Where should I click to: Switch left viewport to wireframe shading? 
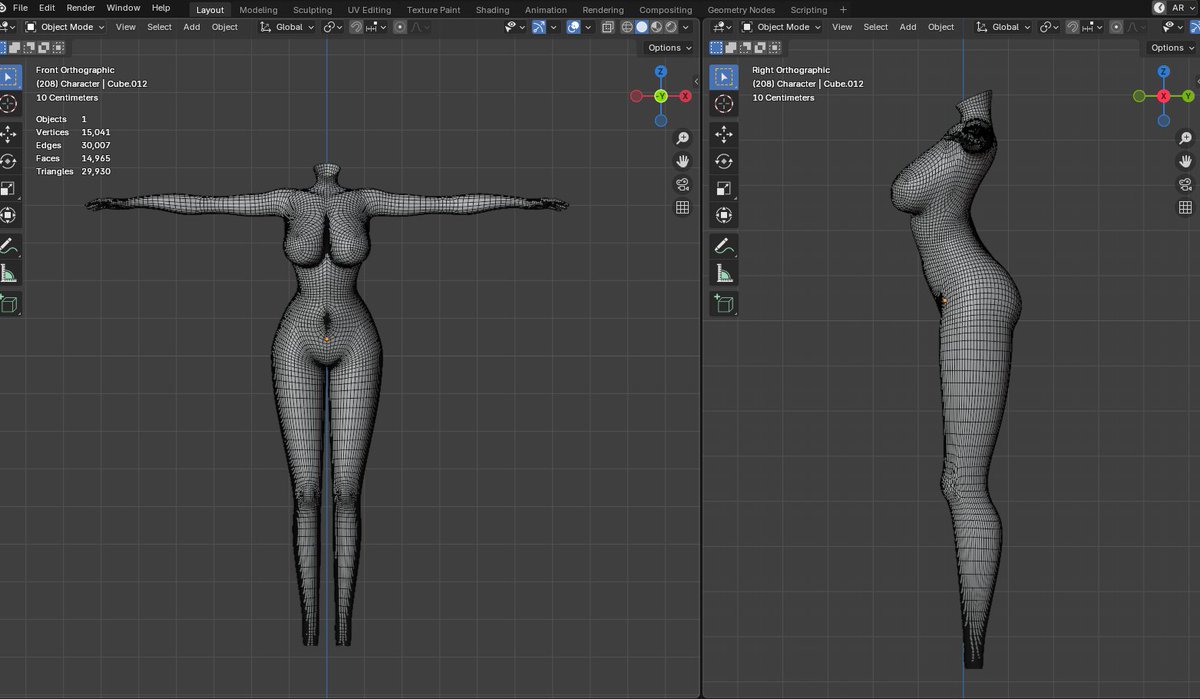pos(628,27)
